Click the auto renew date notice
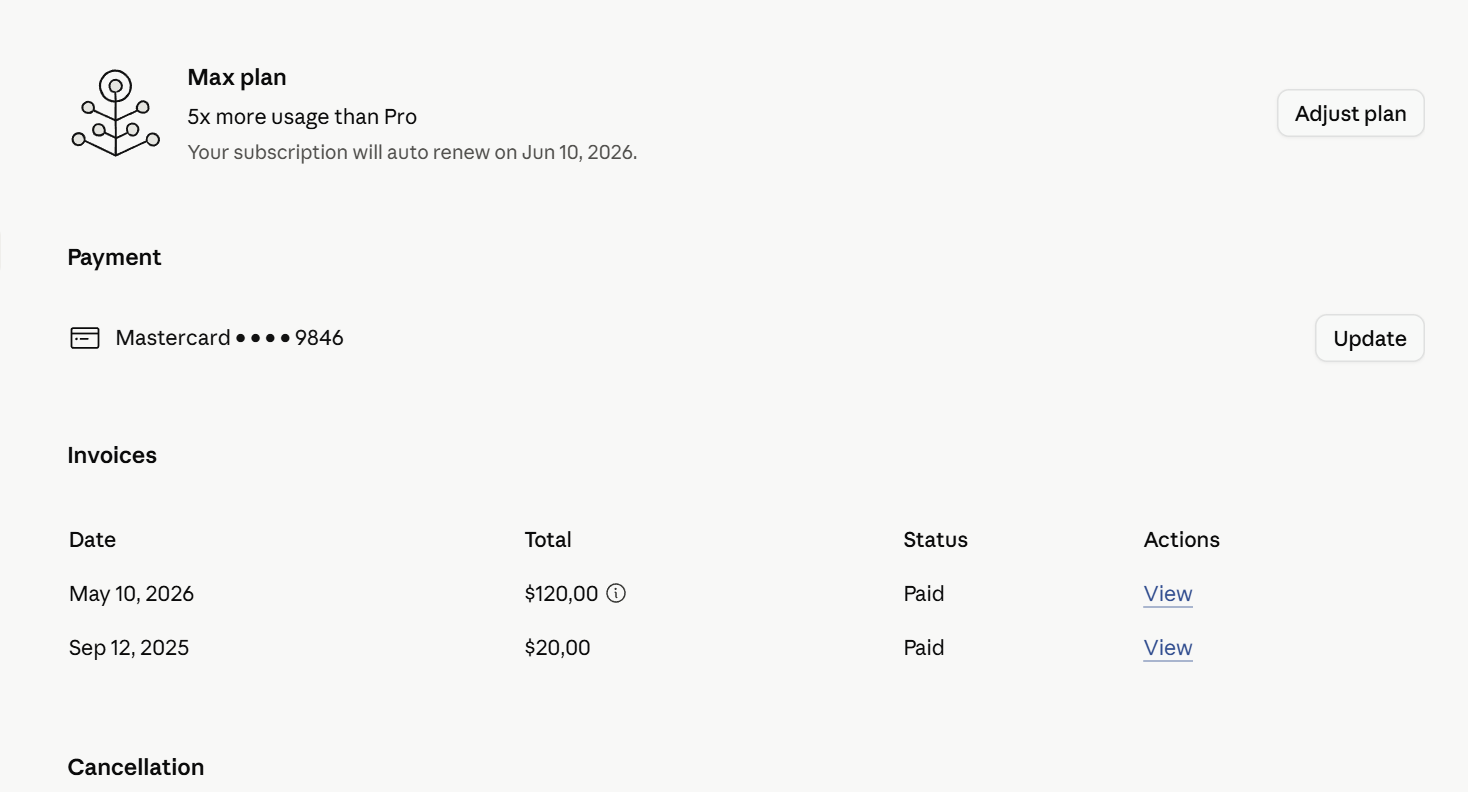The image size is (1468, 792). [412, 153]
